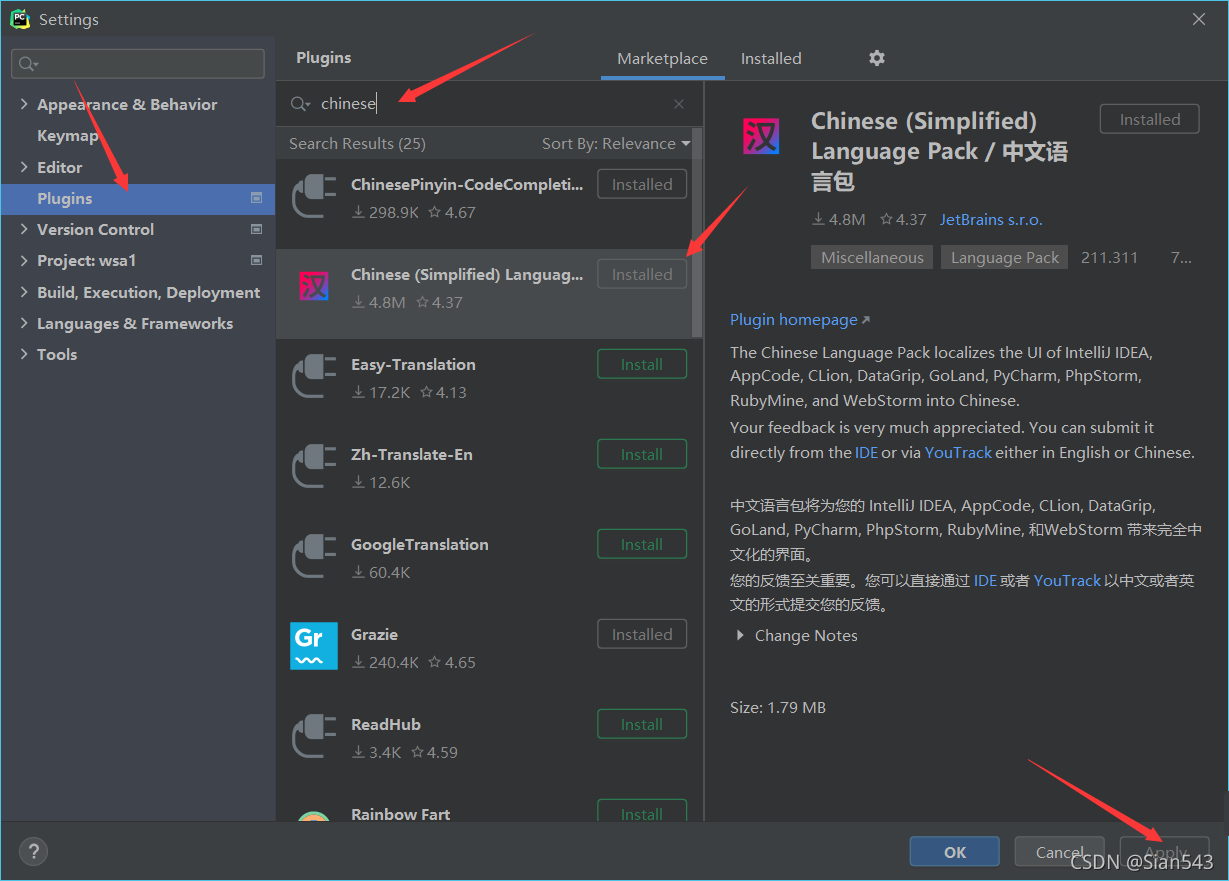Follow the YouTrack link in Chinese description
This screenshot has width=1229, height=881.
(x=1067, y=580)
